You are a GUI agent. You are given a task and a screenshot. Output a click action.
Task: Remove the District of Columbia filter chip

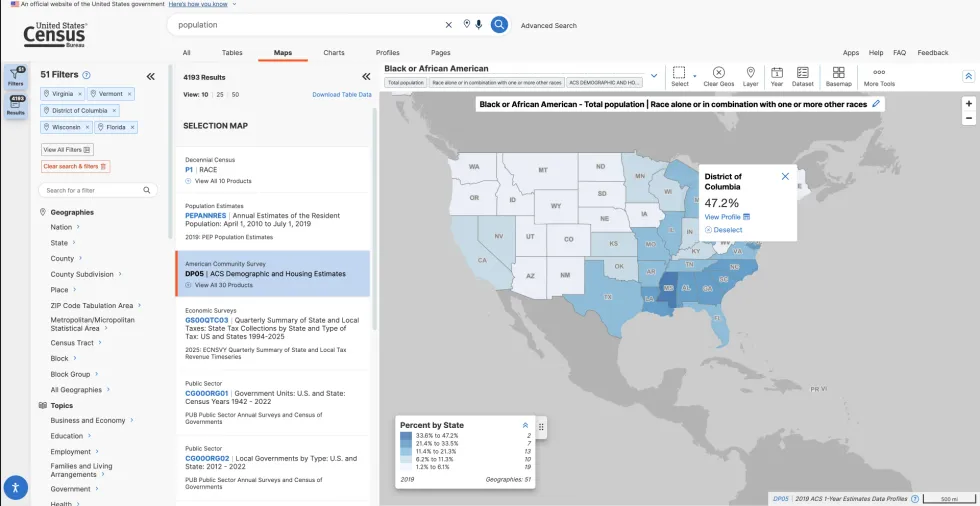click(114, 111)
